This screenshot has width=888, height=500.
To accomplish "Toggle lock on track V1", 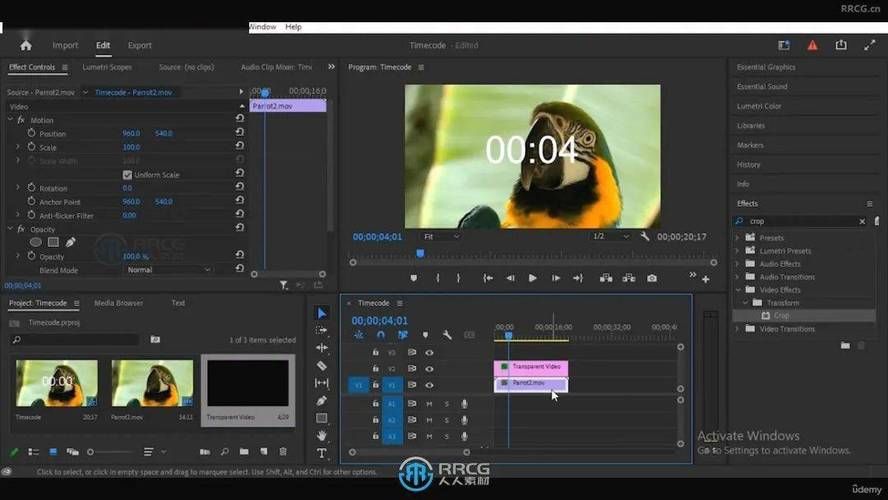I will (375, 385).
